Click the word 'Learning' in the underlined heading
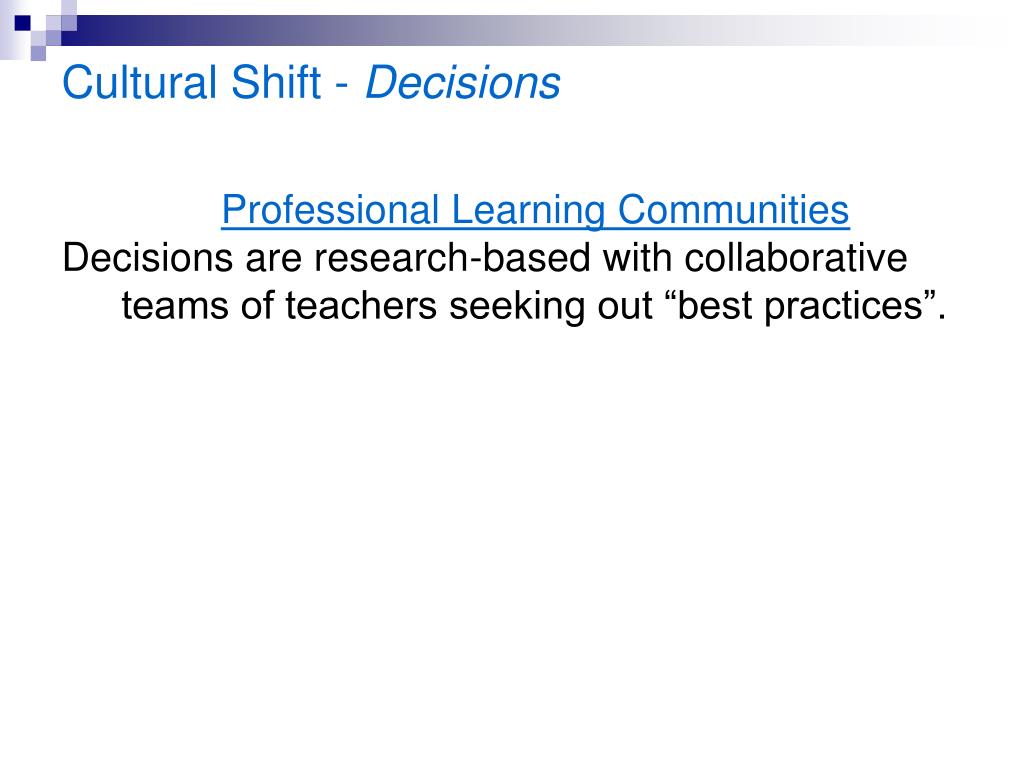 (528, 212)
